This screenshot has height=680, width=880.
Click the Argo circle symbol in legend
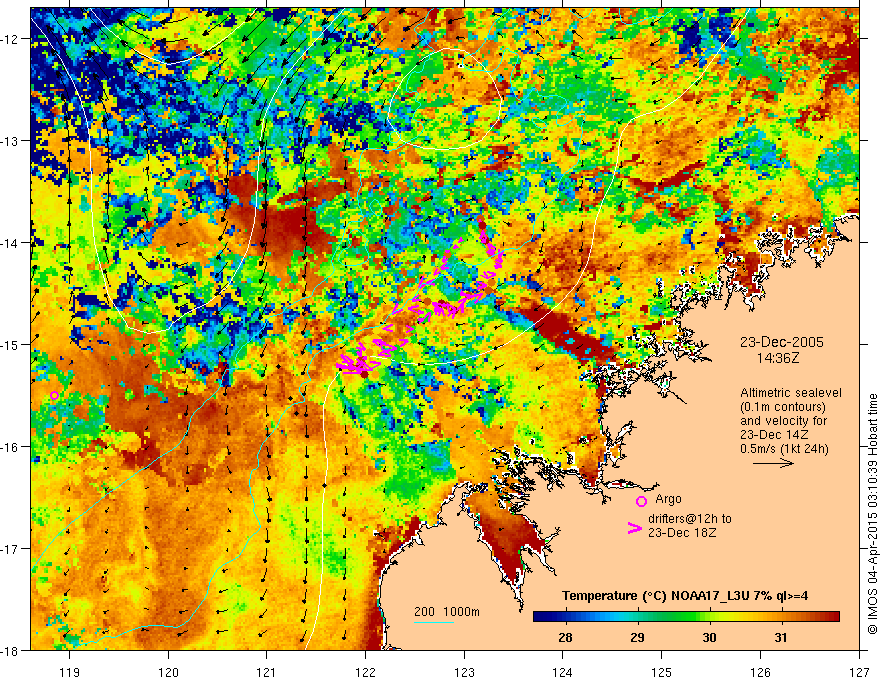[x=641, y=501]
